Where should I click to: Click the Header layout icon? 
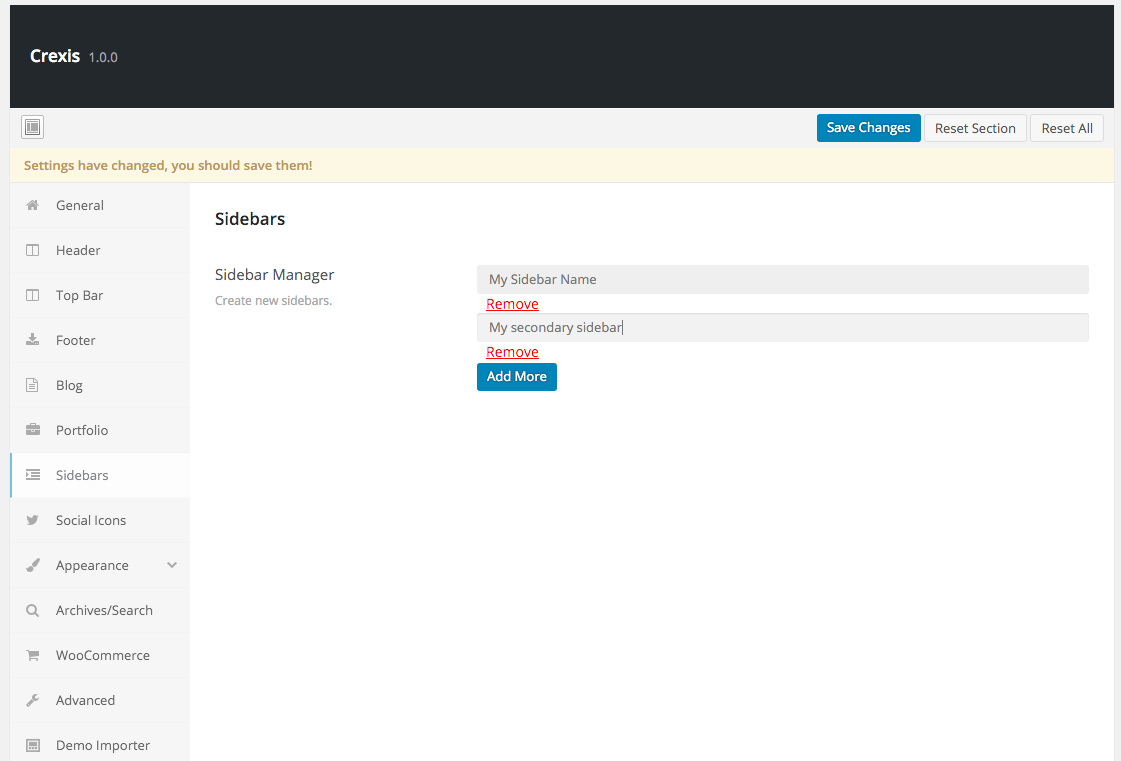click(33, 250)
